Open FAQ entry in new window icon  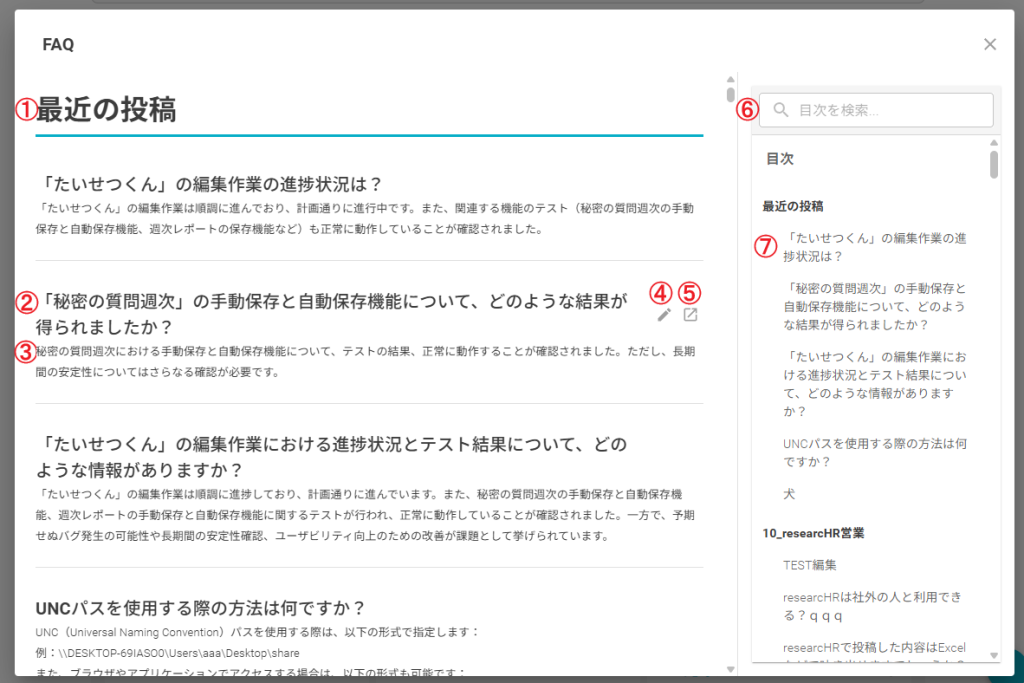click(x=690, y=315)
